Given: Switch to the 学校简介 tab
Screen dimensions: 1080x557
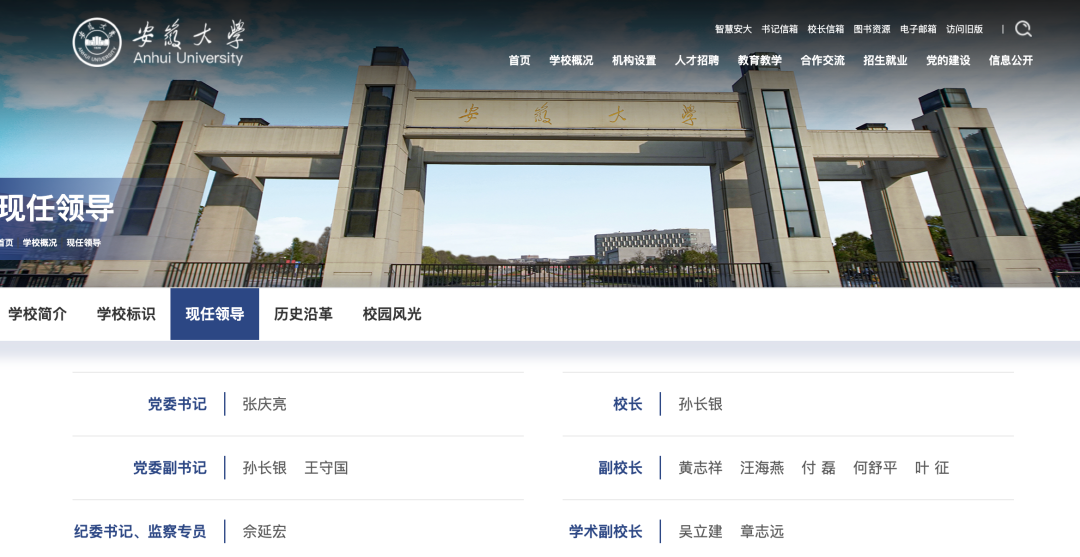Looking at the screenshot, I should point(37,314).
